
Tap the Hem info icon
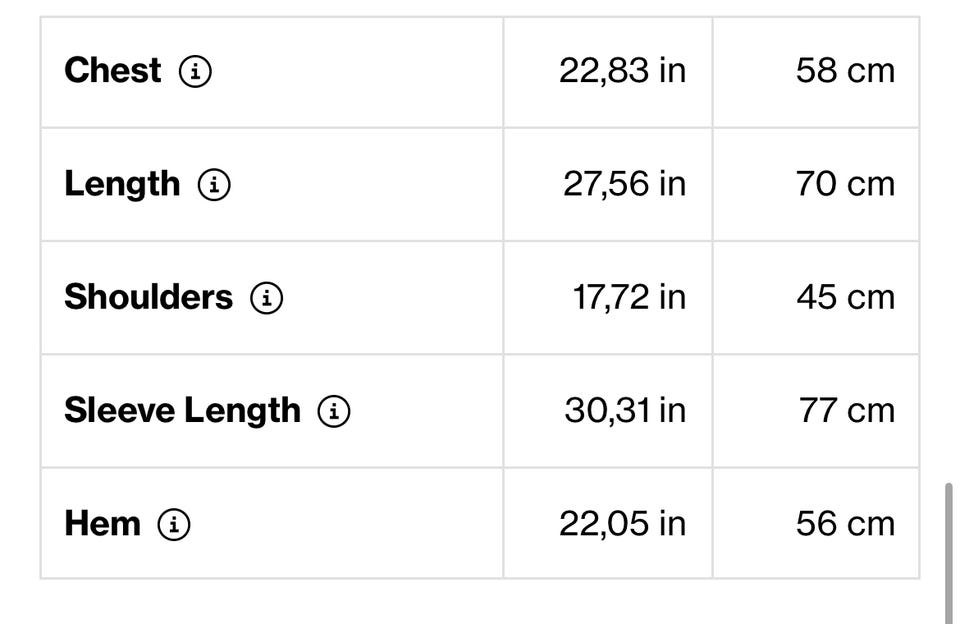(x=174, y=524)
